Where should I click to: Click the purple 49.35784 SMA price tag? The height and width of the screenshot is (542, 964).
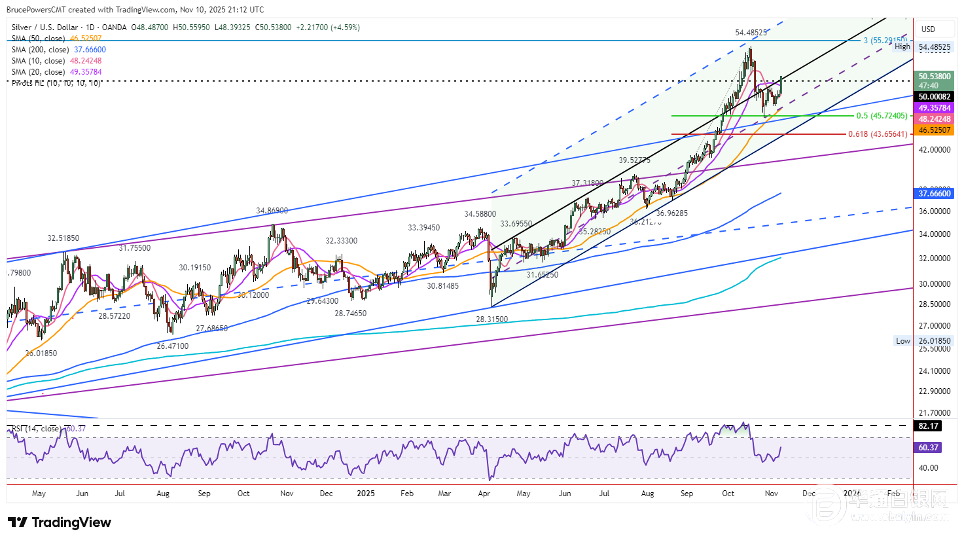pos(935,107)
